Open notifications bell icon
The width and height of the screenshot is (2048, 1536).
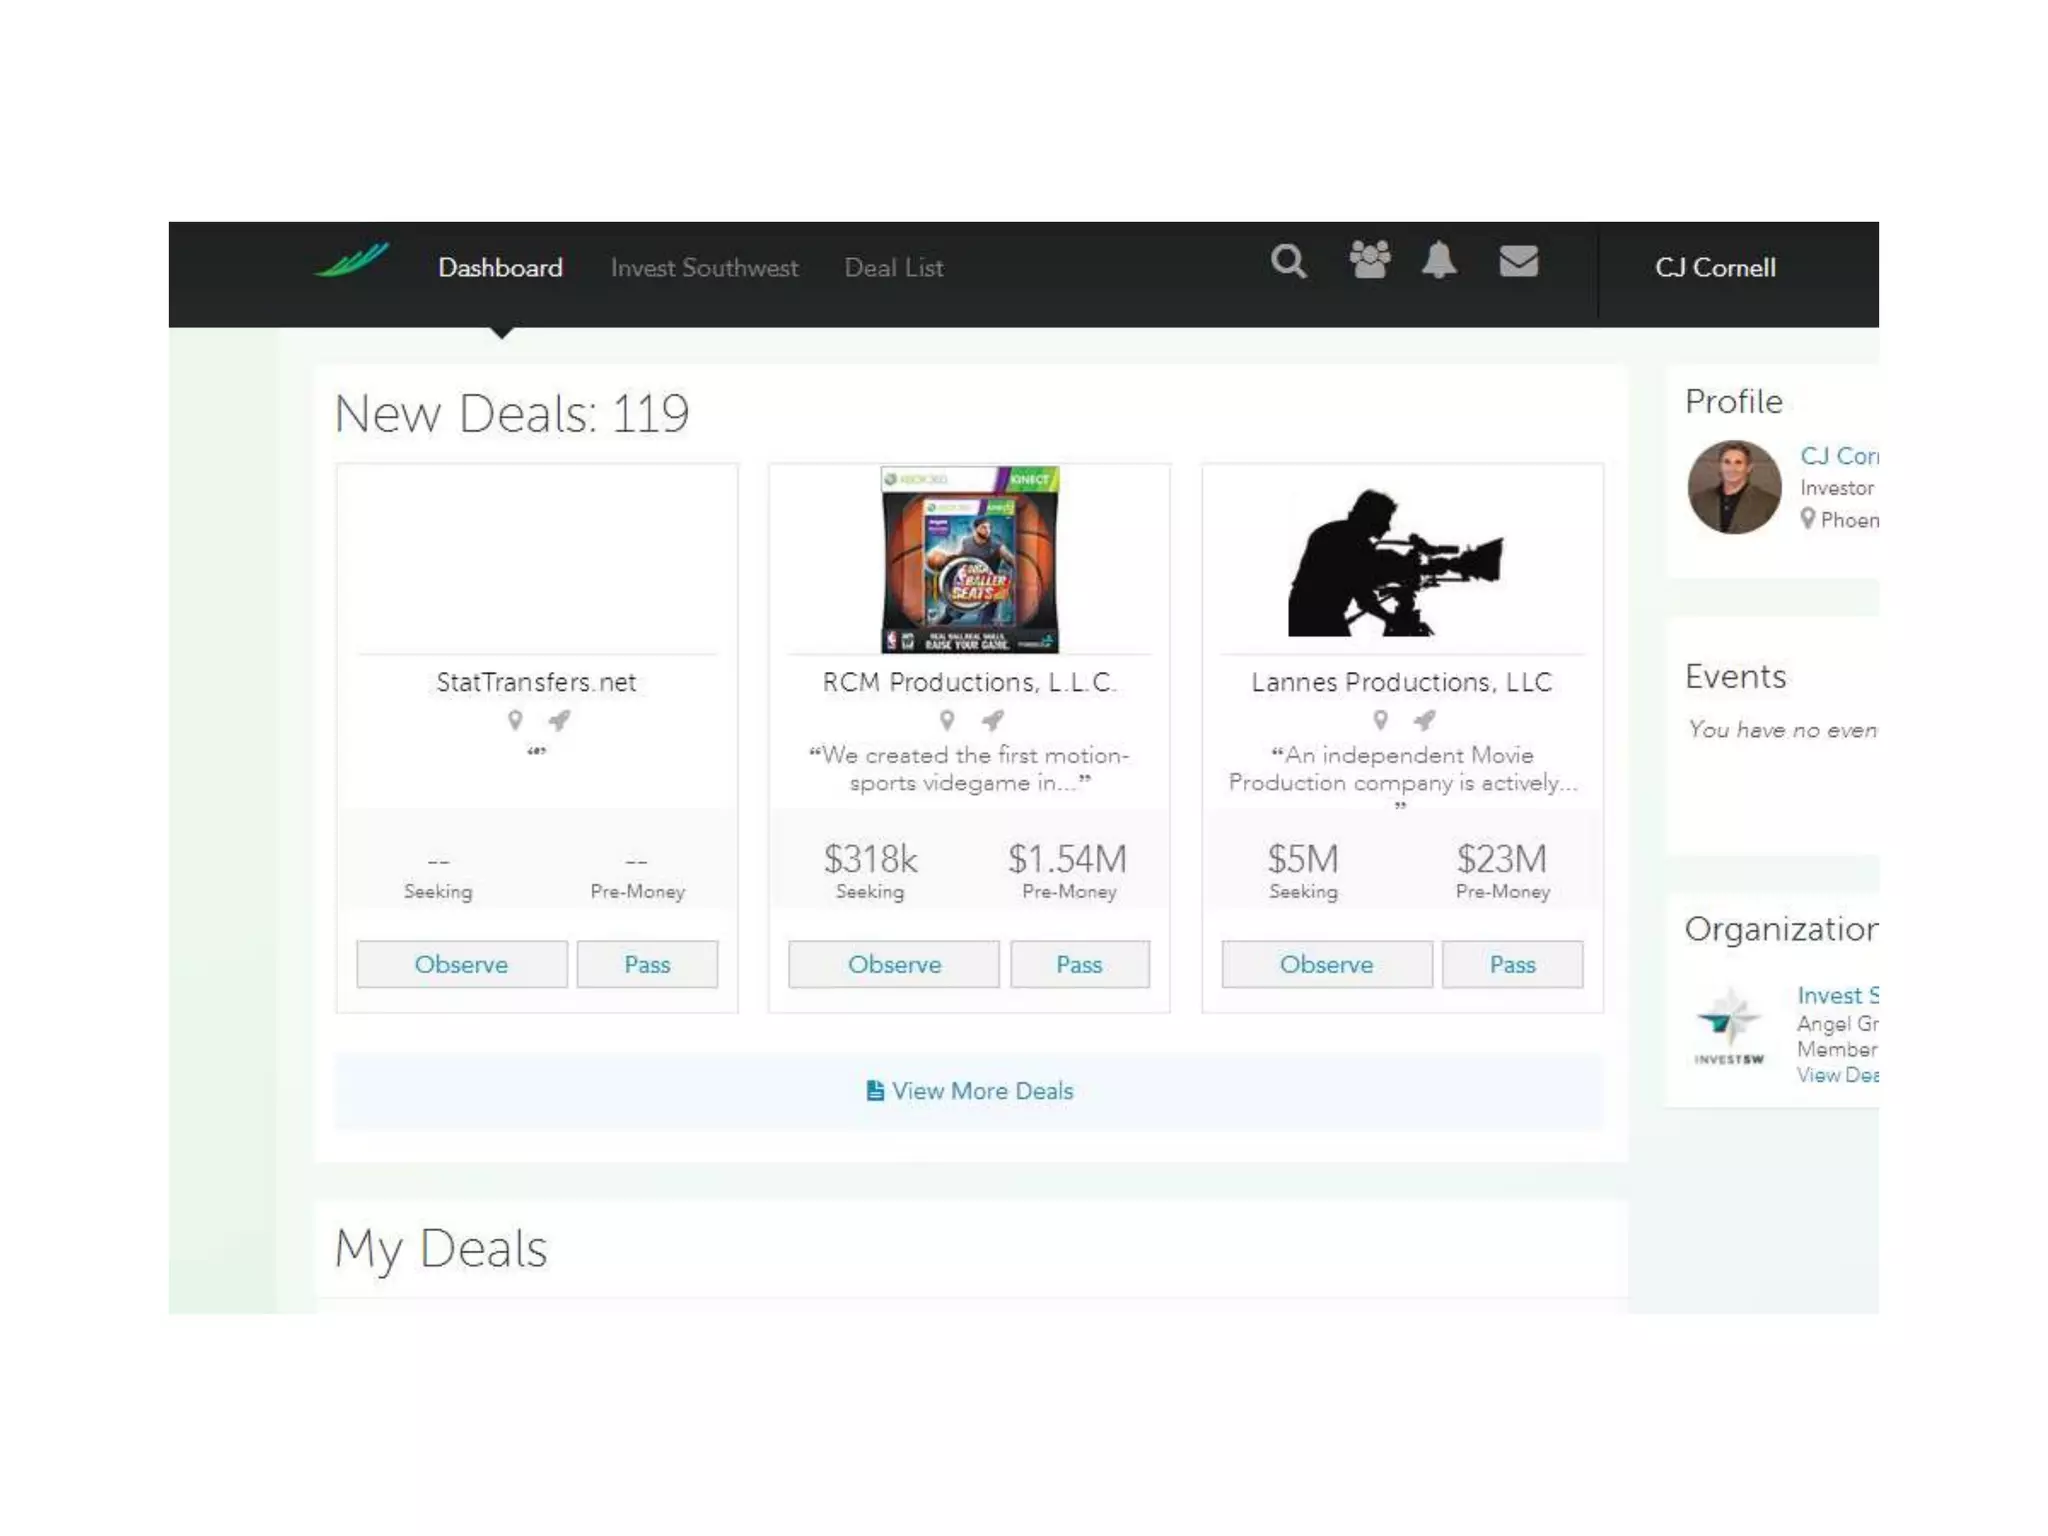coord(1439,260)
